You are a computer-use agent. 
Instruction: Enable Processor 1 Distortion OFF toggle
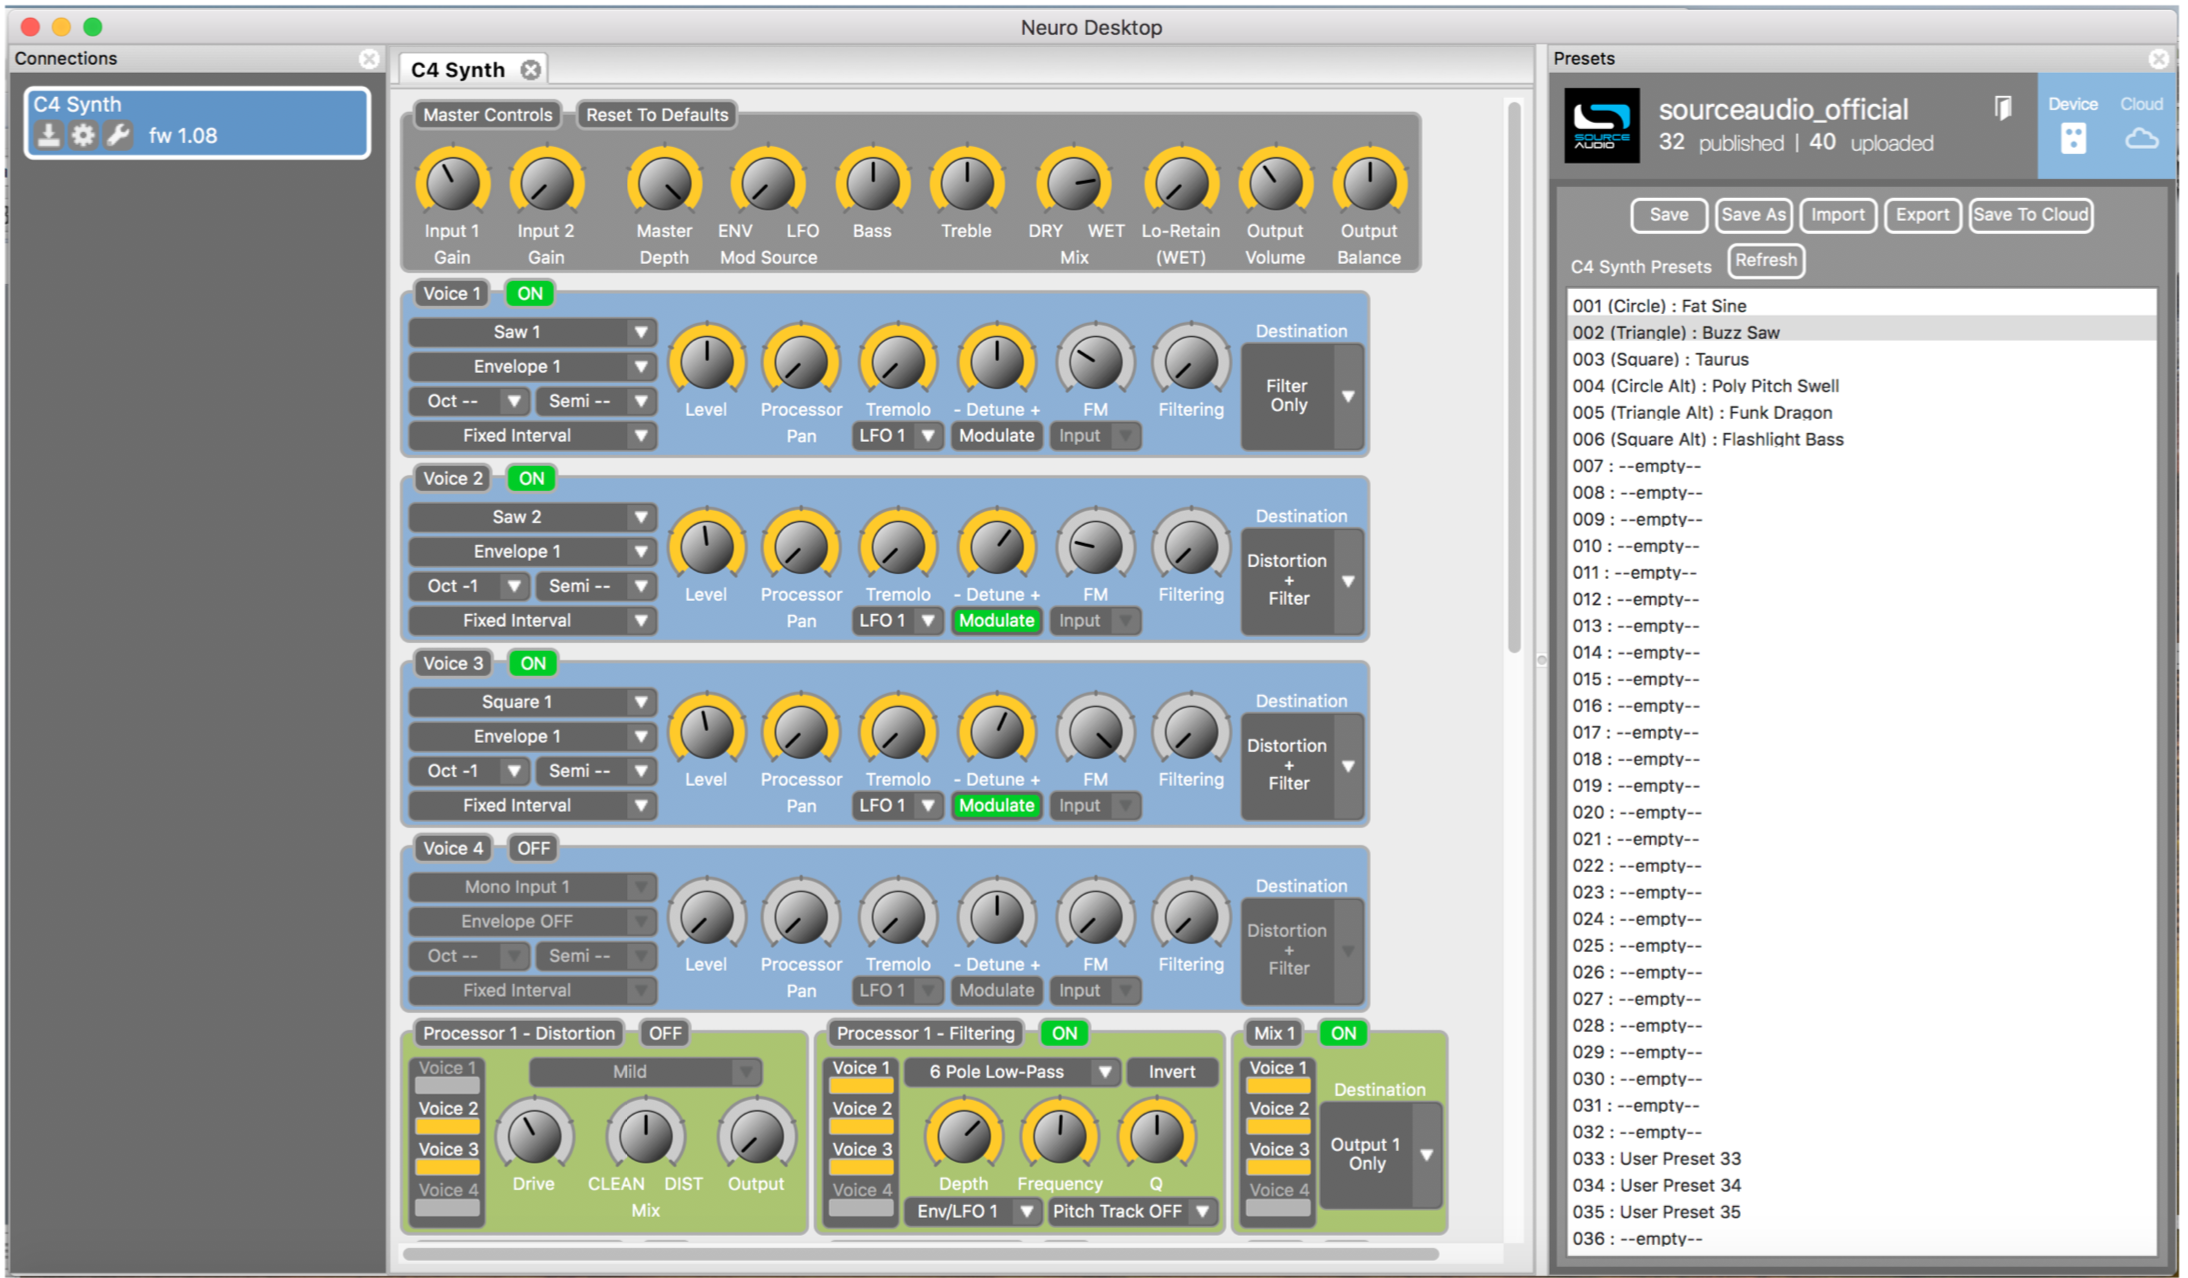665,1033
